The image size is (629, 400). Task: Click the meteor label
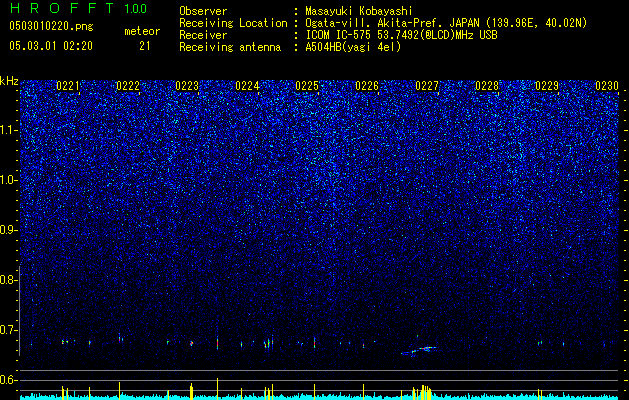click(142, 31)
